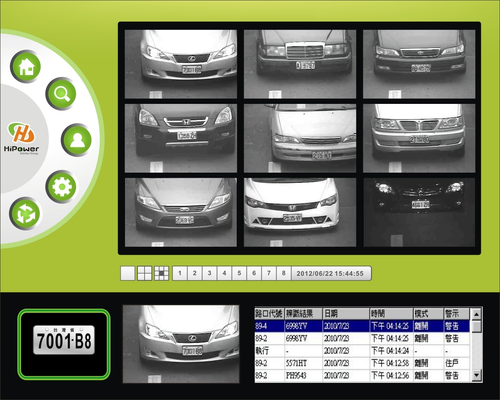The height and width of the screenshot is (400, 500).
Task: Open the User profile icon
Action: (x=77, y=140)
